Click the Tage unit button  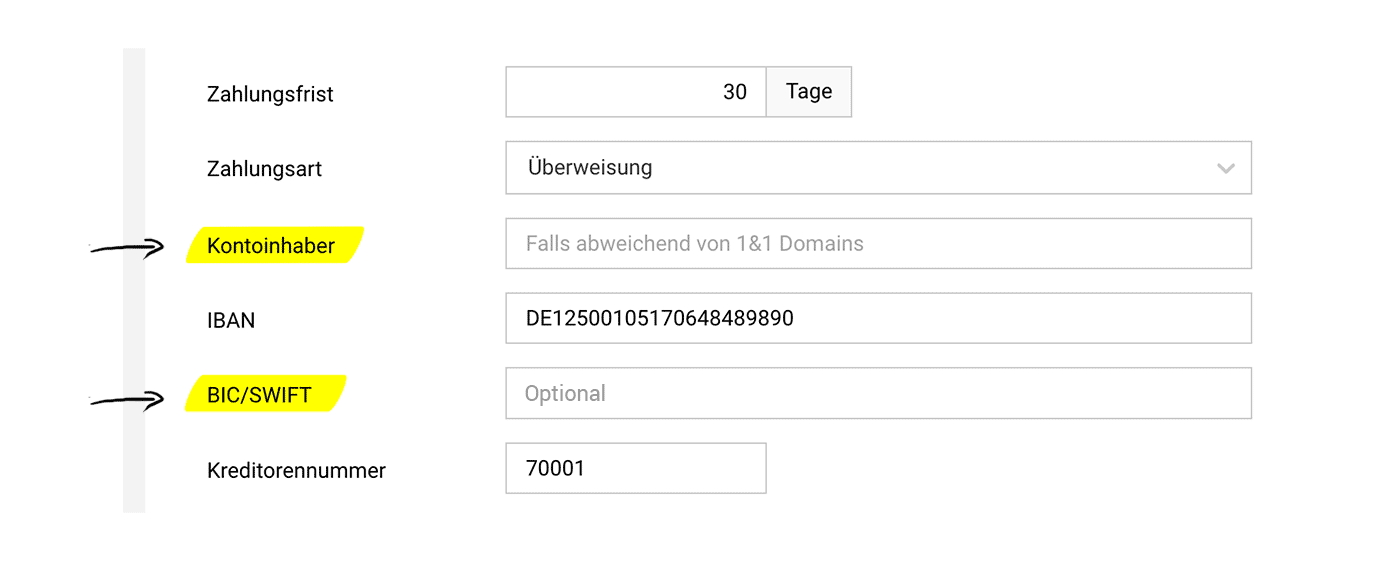[809, 92]
